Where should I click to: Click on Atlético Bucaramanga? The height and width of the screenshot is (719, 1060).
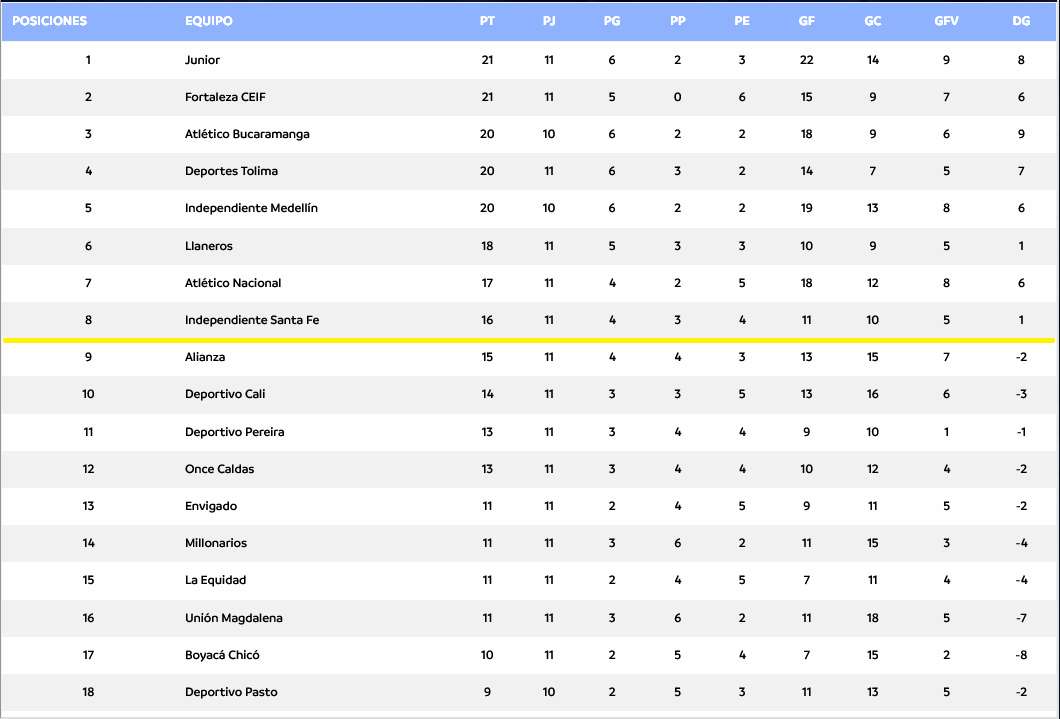247,134
